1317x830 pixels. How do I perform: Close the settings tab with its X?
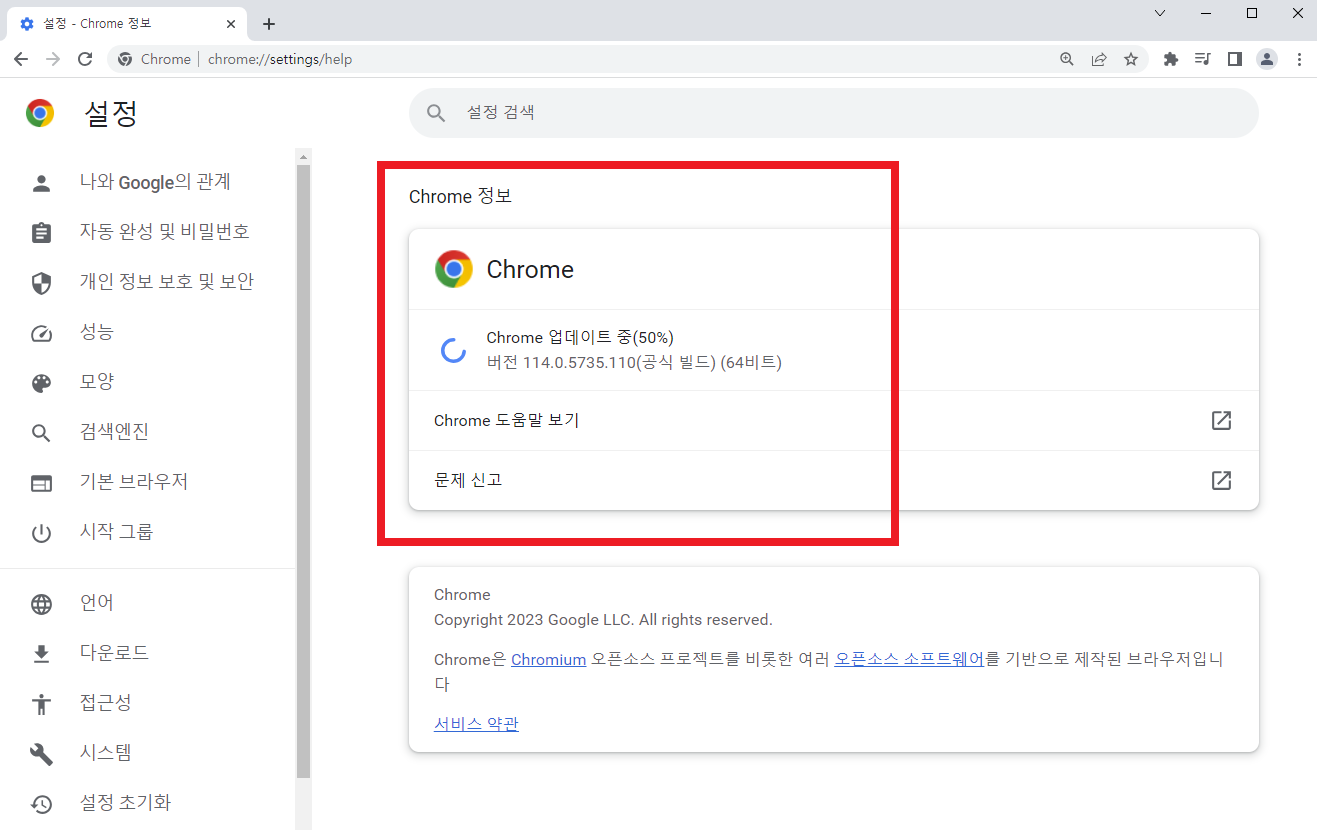[x=230, y=24]
